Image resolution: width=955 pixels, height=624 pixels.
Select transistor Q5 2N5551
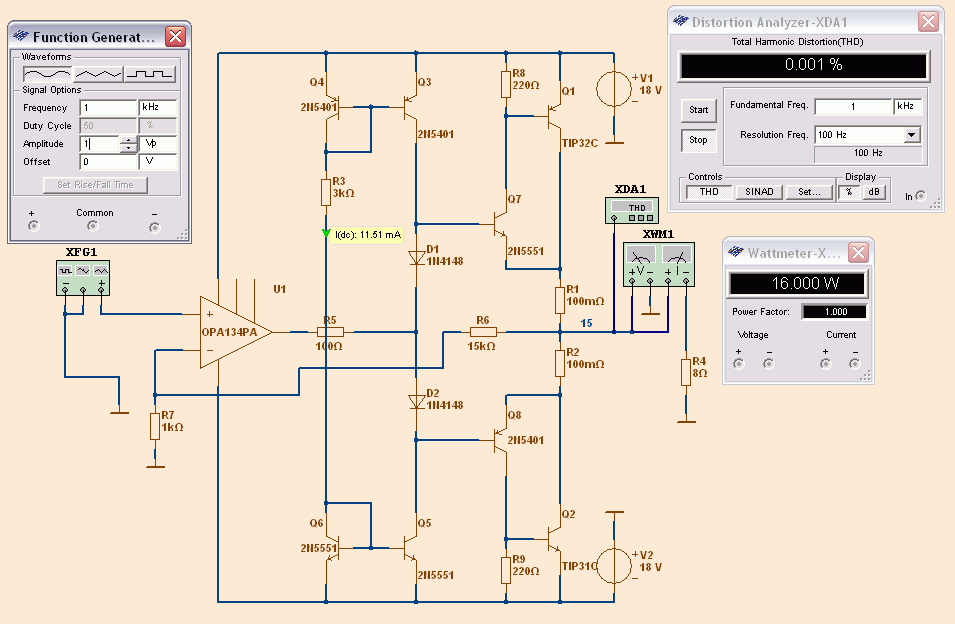[x=411, y=549]
